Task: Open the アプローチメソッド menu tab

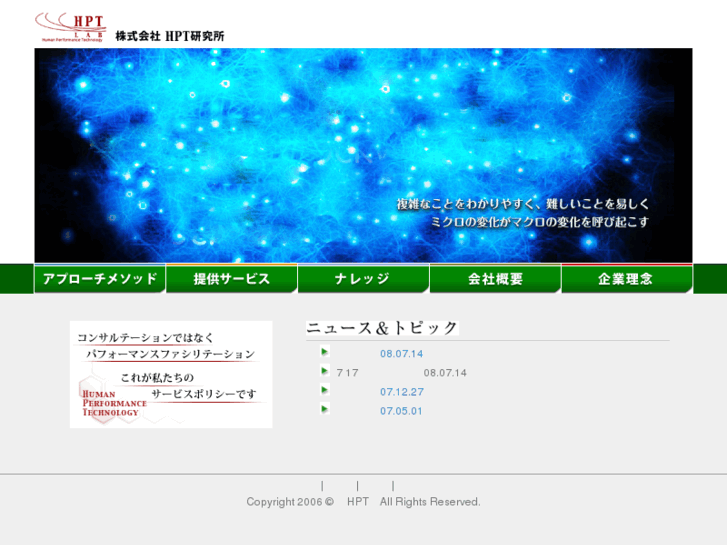Action: [x=100, y=278]
